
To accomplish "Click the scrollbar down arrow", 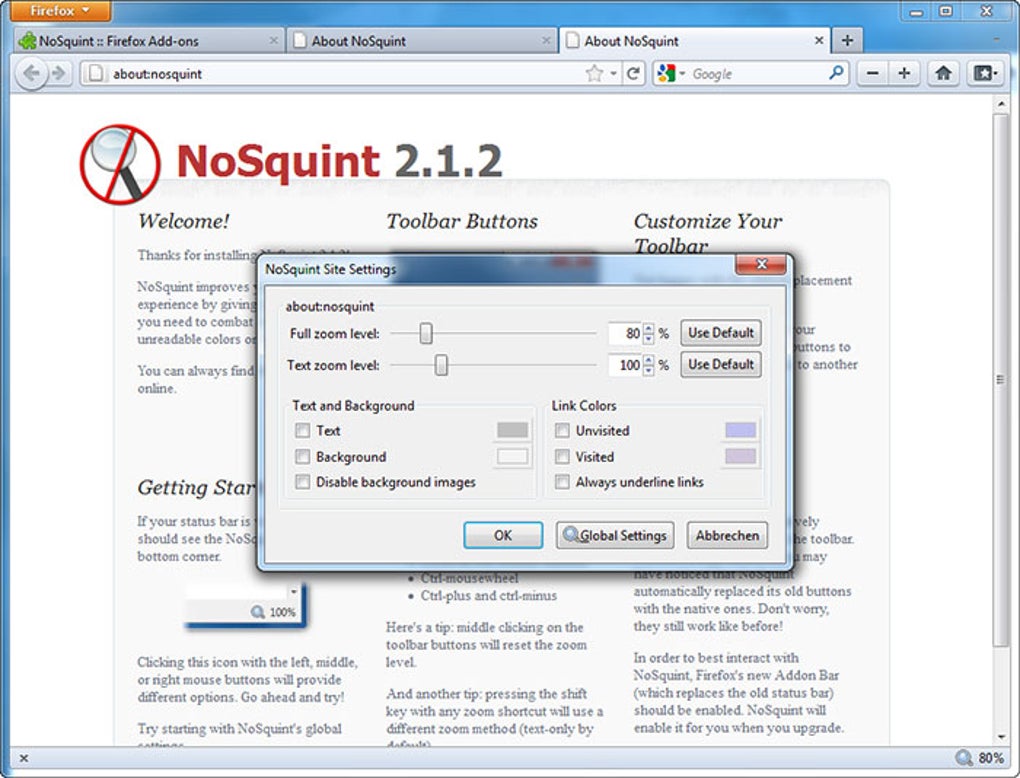I will 1000,737.
